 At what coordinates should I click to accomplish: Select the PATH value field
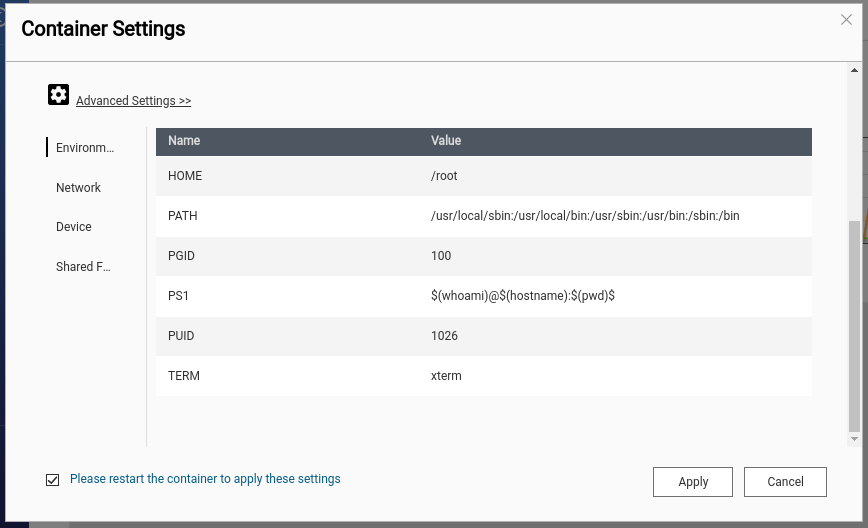coord(585,216)
